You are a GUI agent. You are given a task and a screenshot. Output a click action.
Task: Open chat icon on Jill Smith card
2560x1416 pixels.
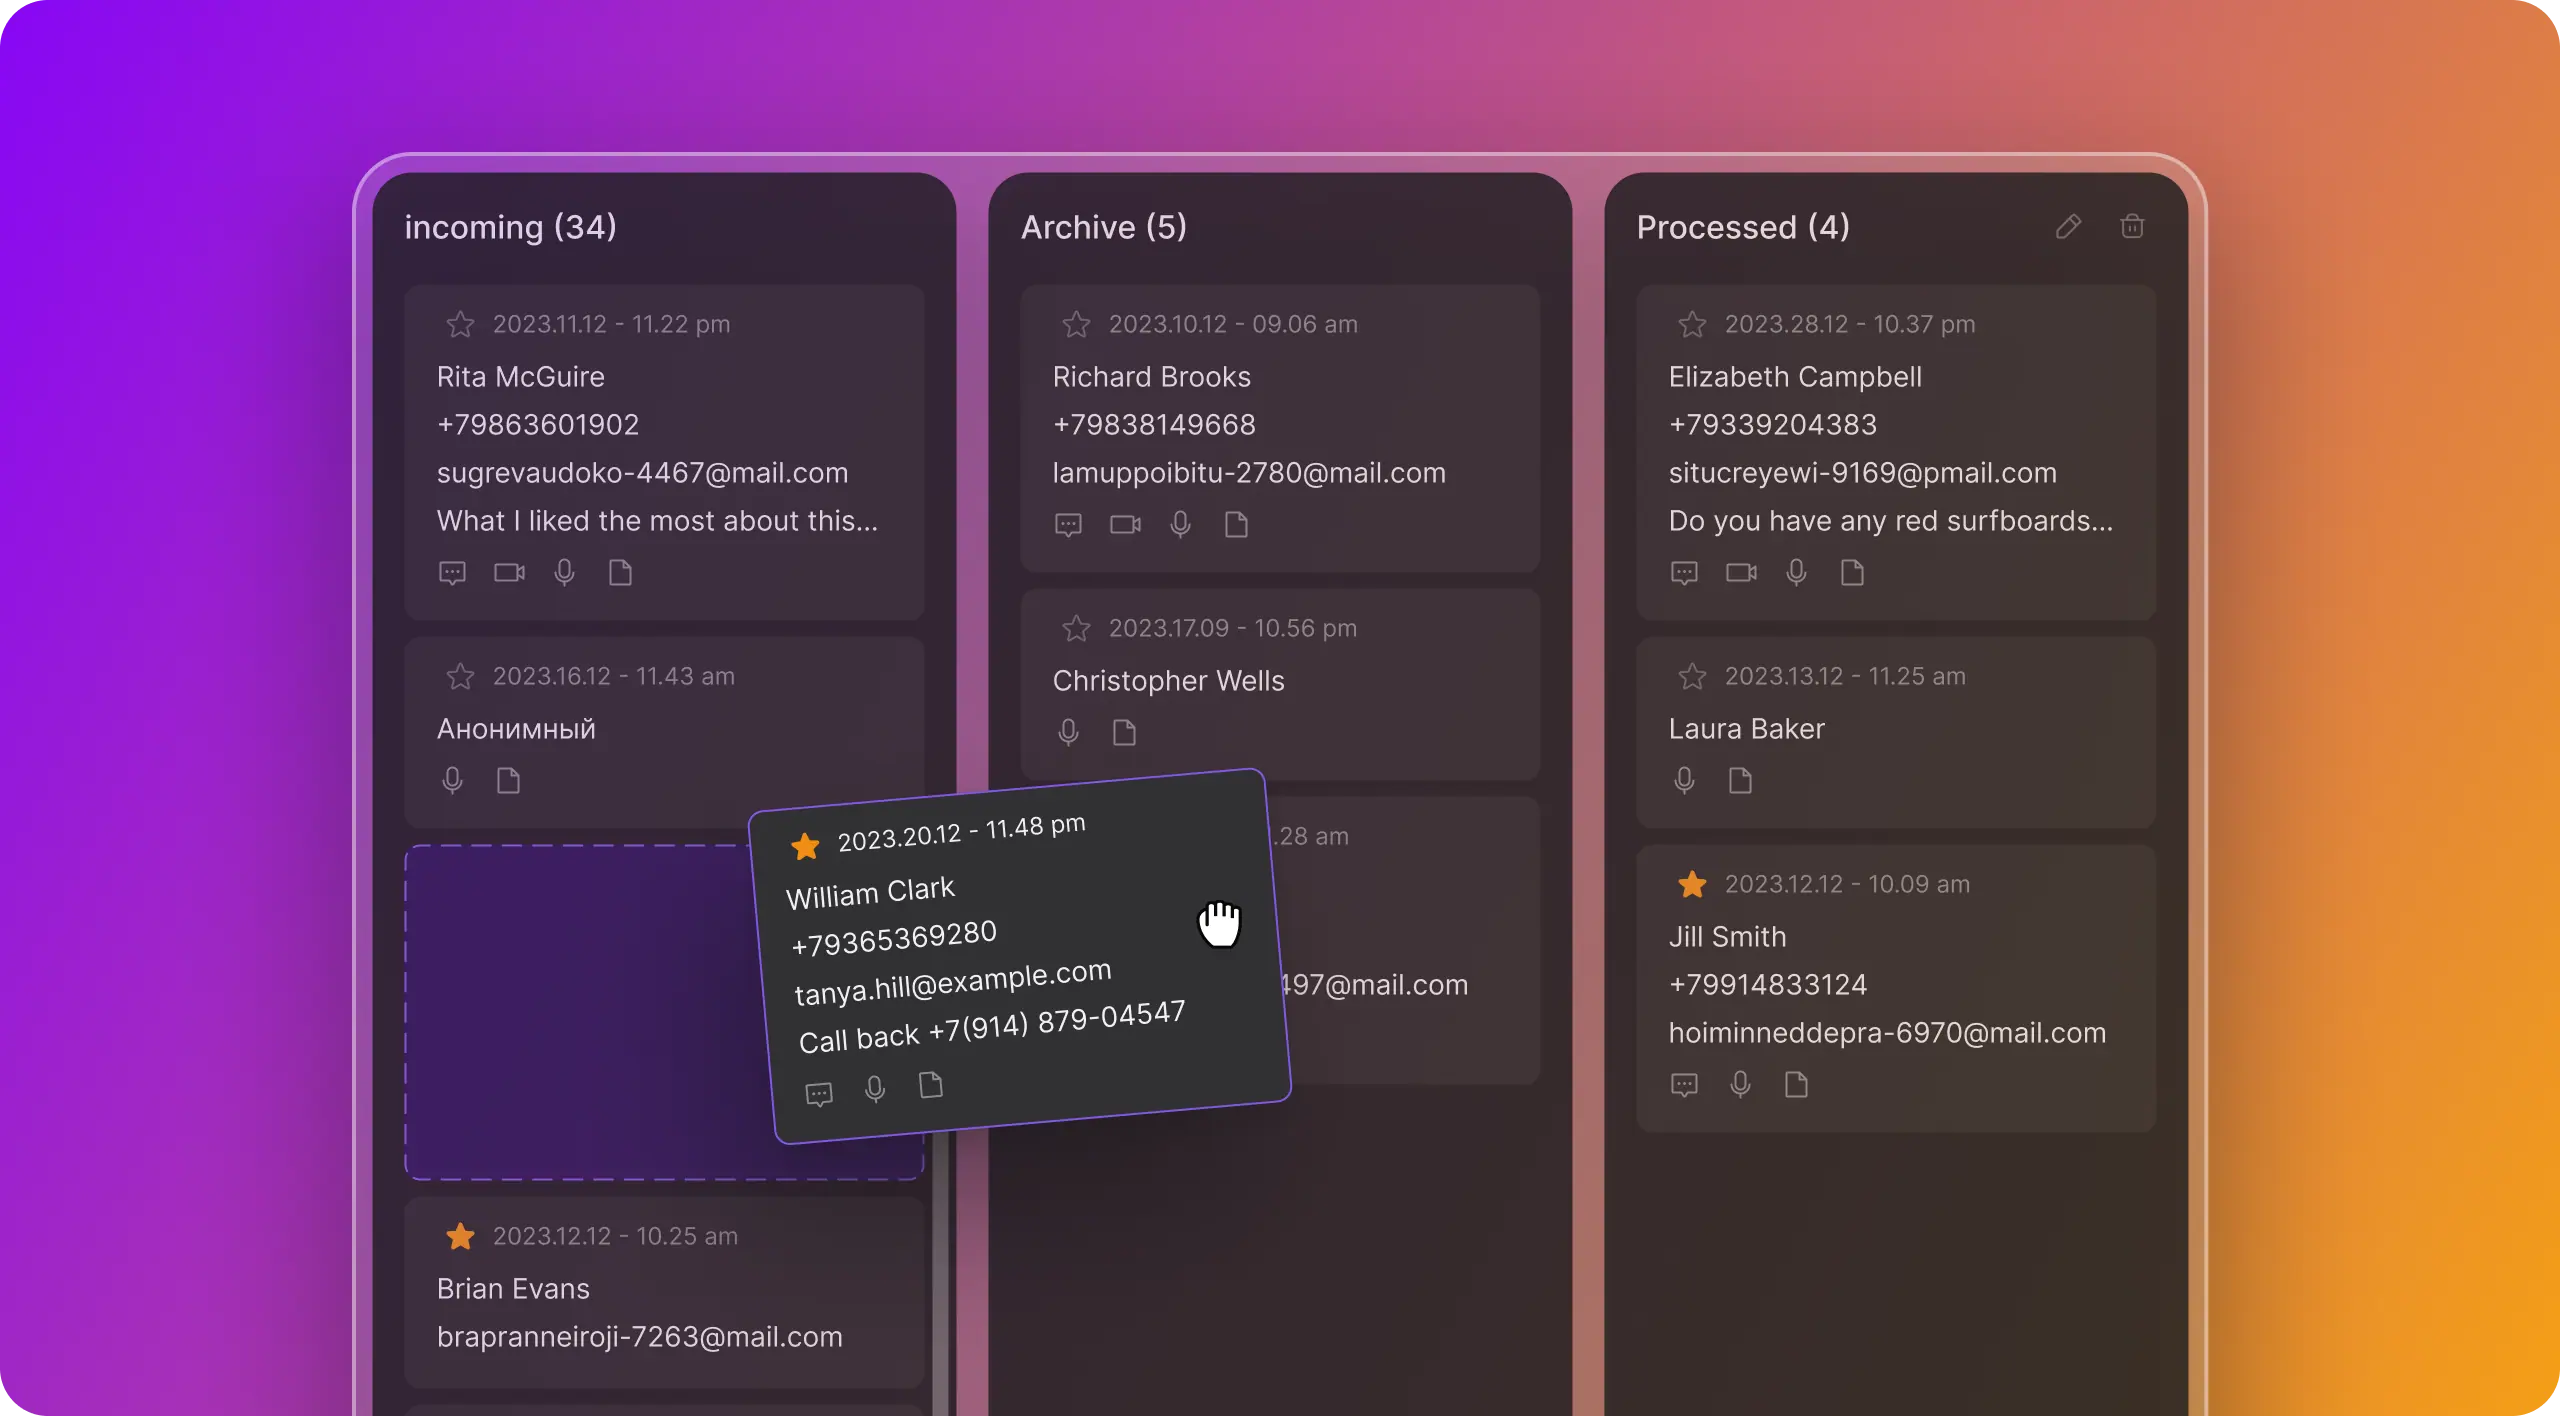coord(1684,1084)
